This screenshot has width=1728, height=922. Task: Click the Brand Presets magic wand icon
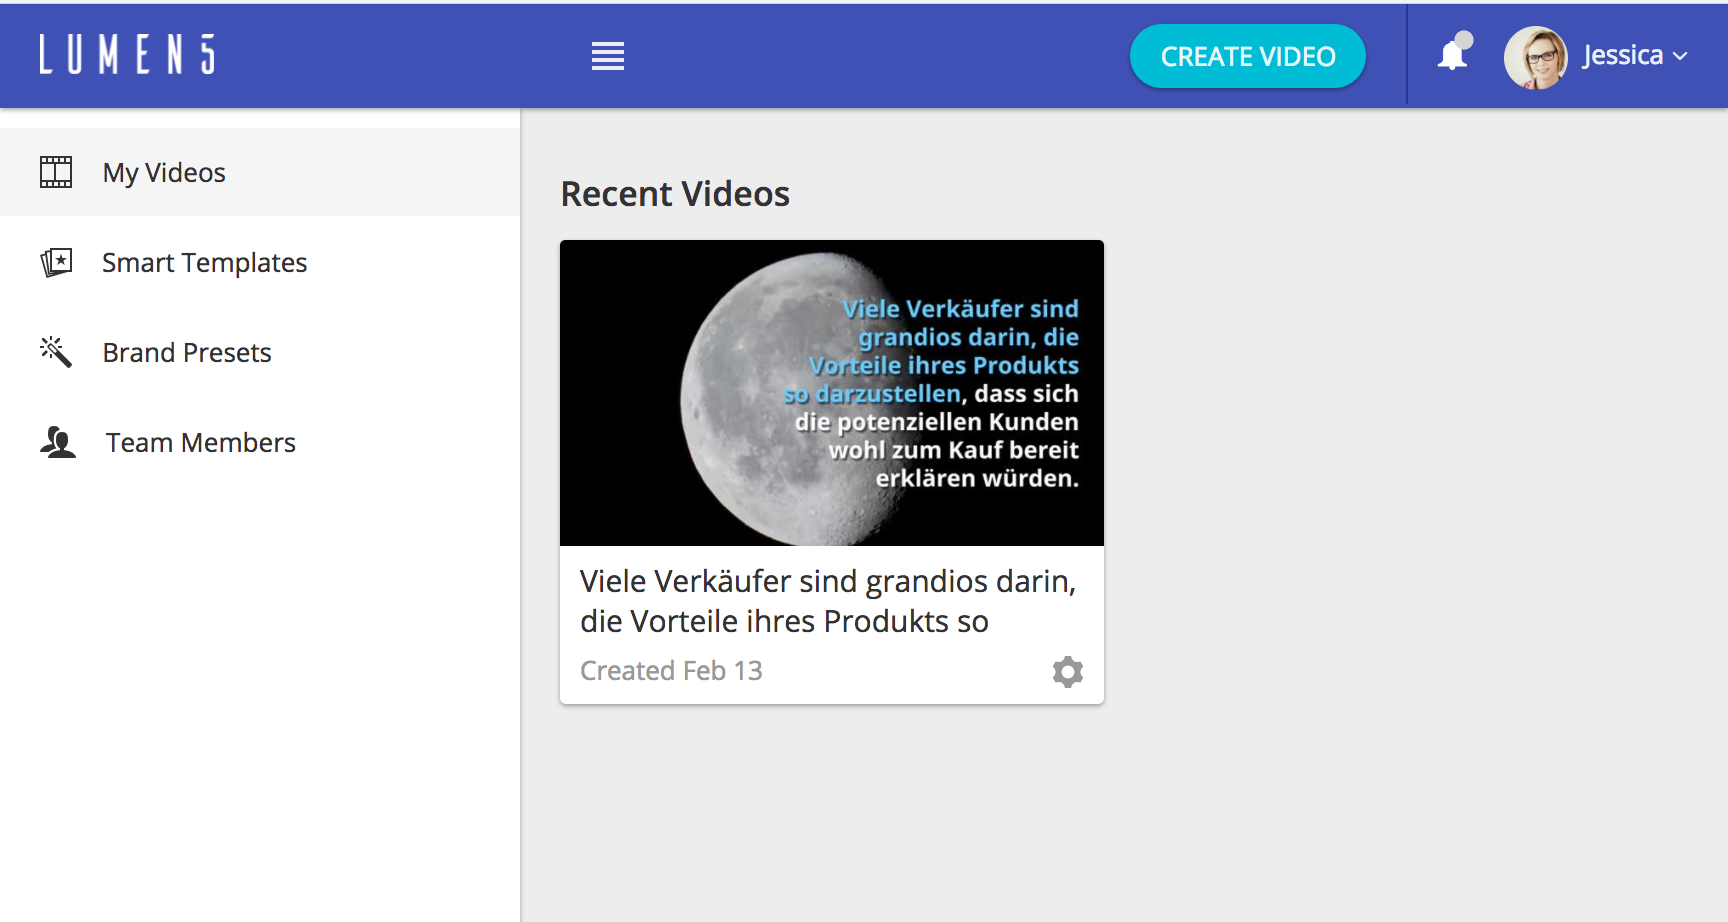56,352
